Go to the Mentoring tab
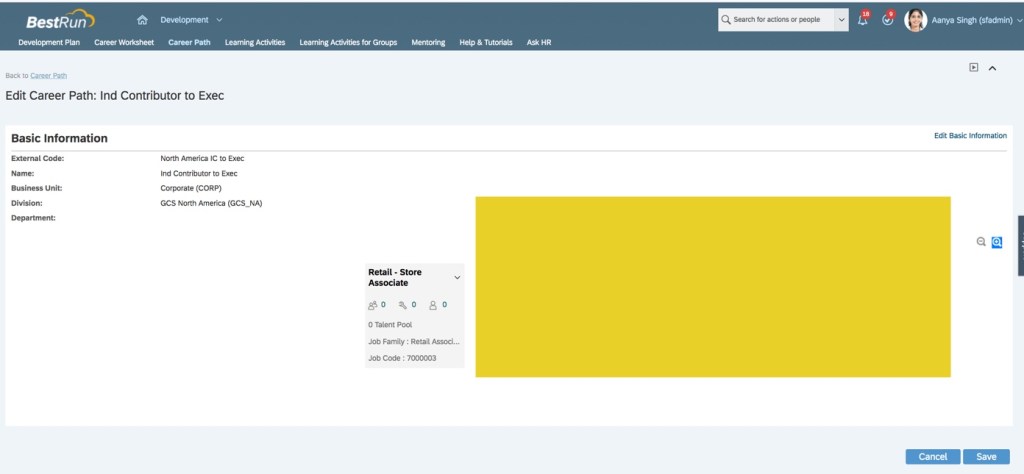This screenshot has height=474, width=1024. (x=428, y=43)
